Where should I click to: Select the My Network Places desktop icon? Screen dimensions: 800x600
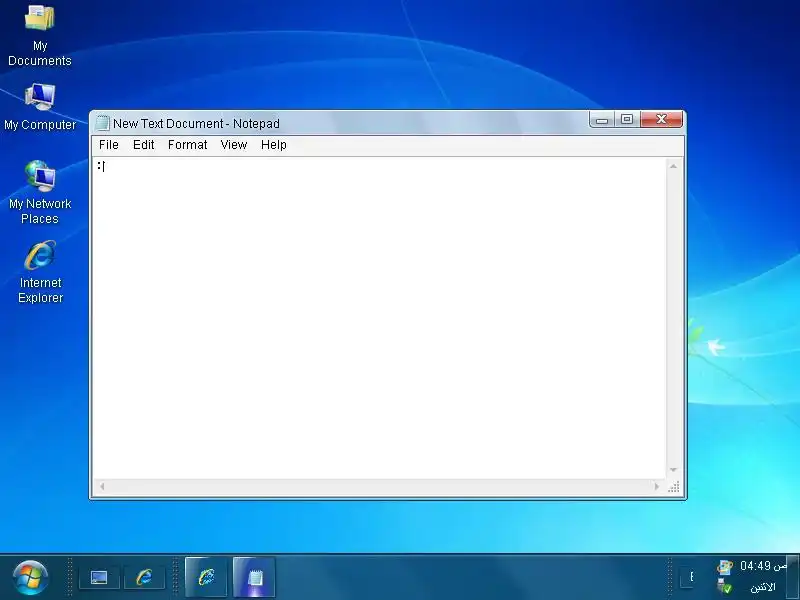pyautogui.click(x=39, y=193)
